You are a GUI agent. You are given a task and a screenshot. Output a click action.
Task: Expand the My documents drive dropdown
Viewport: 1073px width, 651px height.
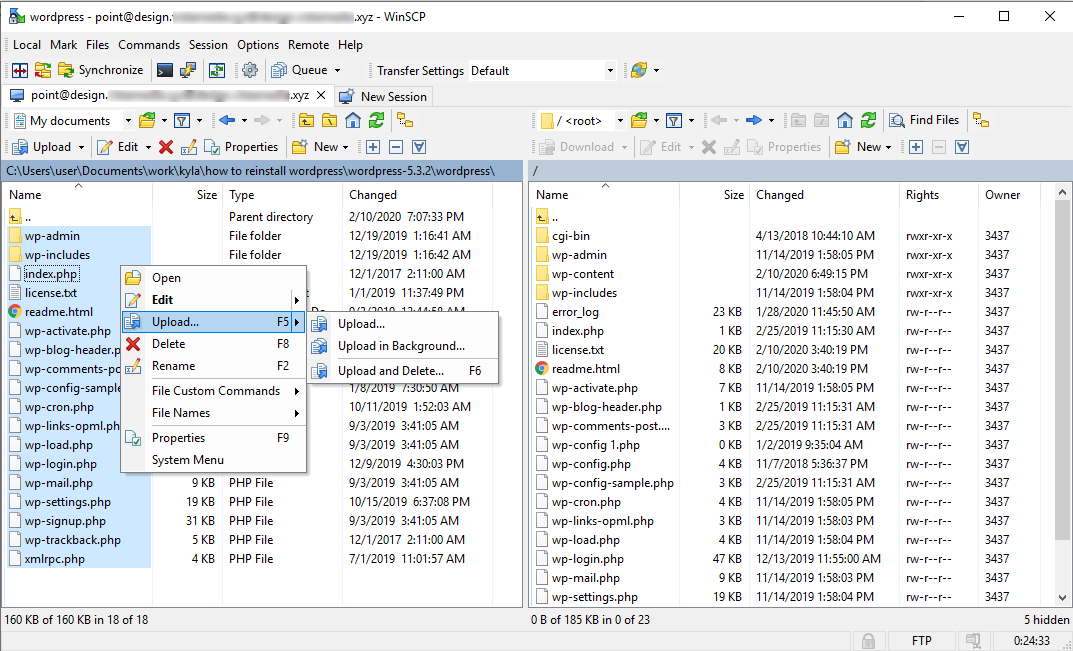click(128, 121)
